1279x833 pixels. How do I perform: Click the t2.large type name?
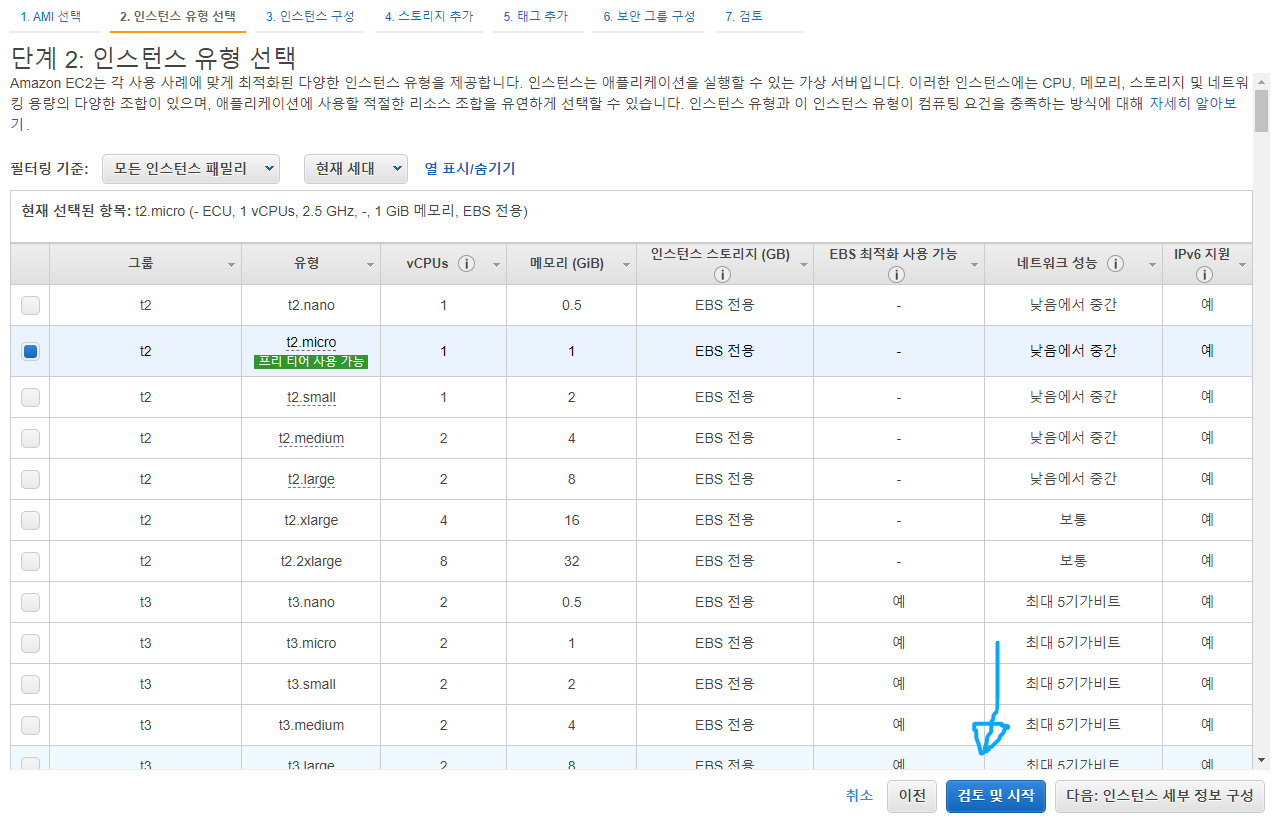click(x=311, y=480)
